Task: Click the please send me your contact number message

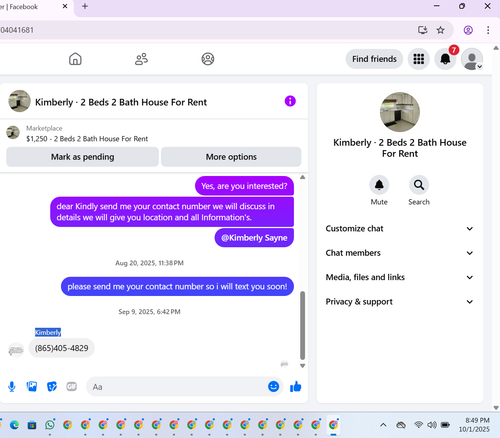Action: pos(177,286)
